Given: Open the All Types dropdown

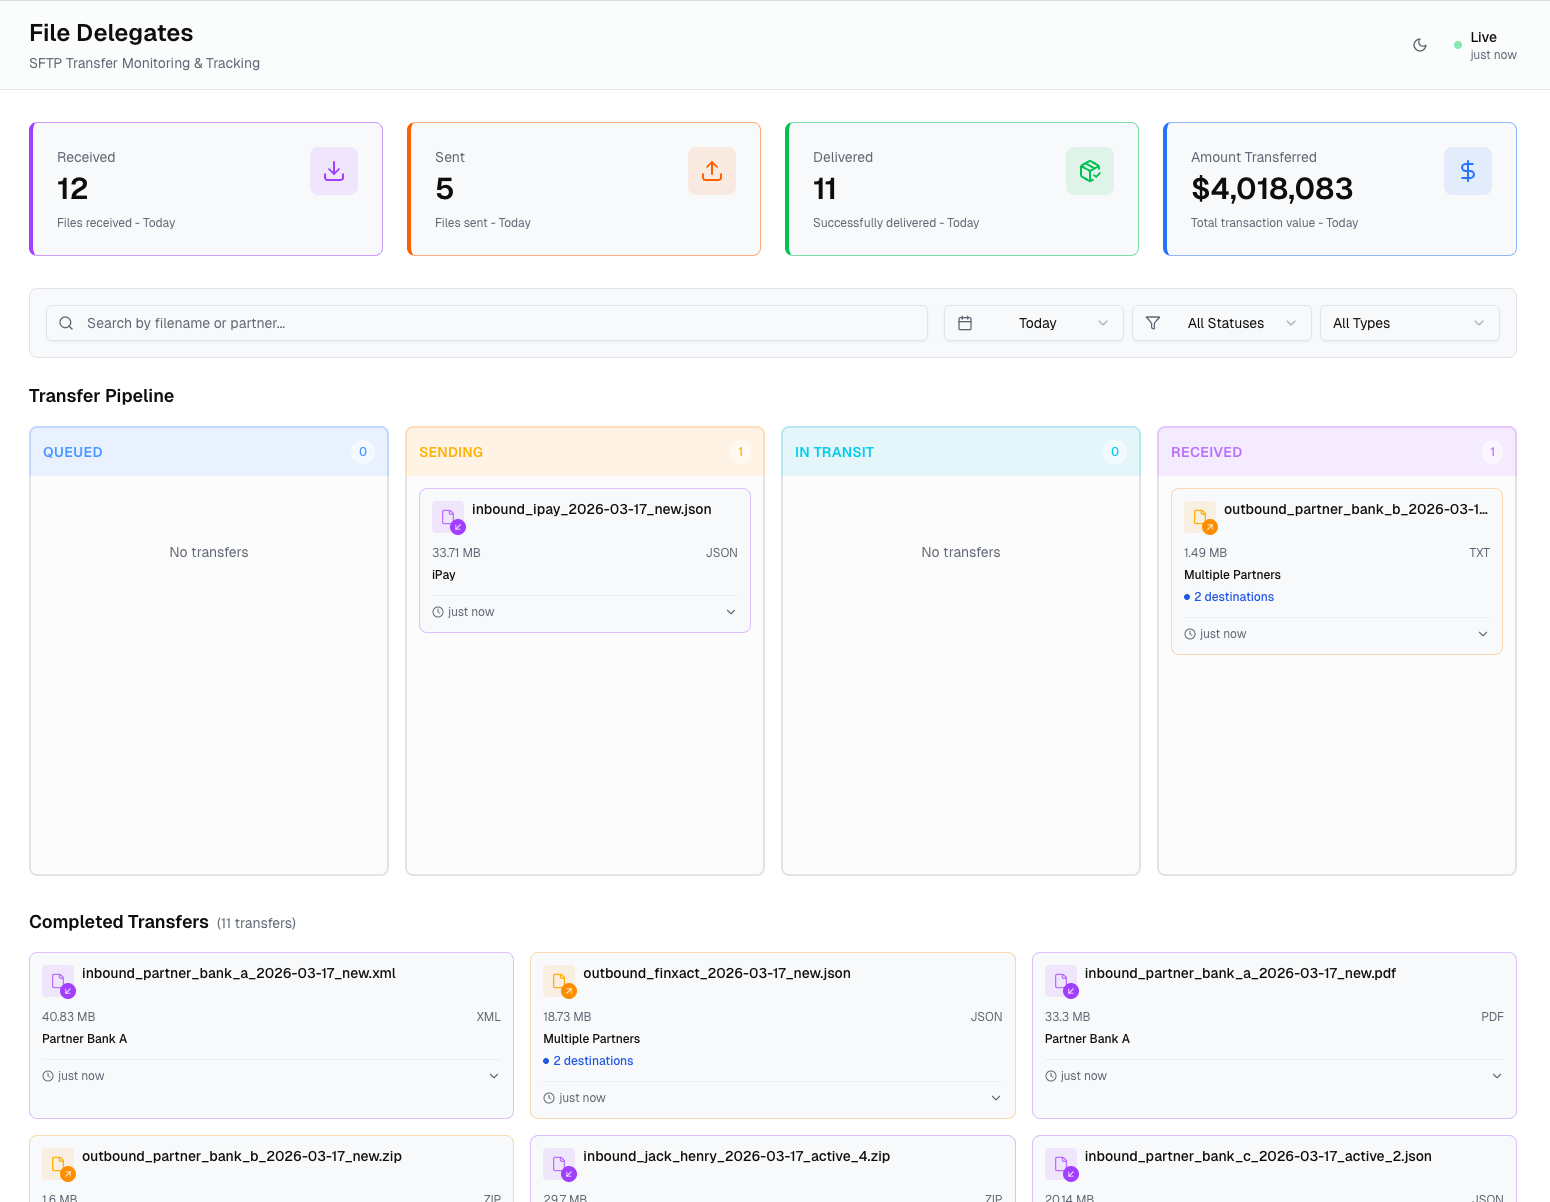Looking at the screenshot, I should pos(1409,323).
